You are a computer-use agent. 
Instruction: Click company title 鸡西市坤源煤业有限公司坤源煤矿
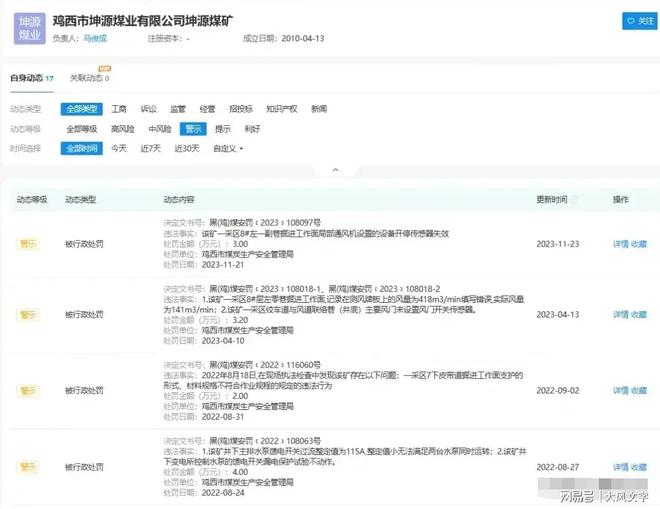(143, 21)
